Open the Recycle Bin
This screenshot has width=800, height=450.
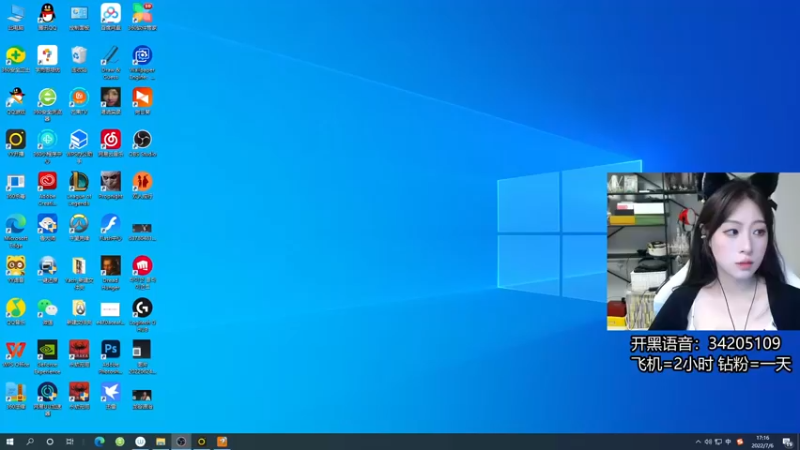click(79, 58)
